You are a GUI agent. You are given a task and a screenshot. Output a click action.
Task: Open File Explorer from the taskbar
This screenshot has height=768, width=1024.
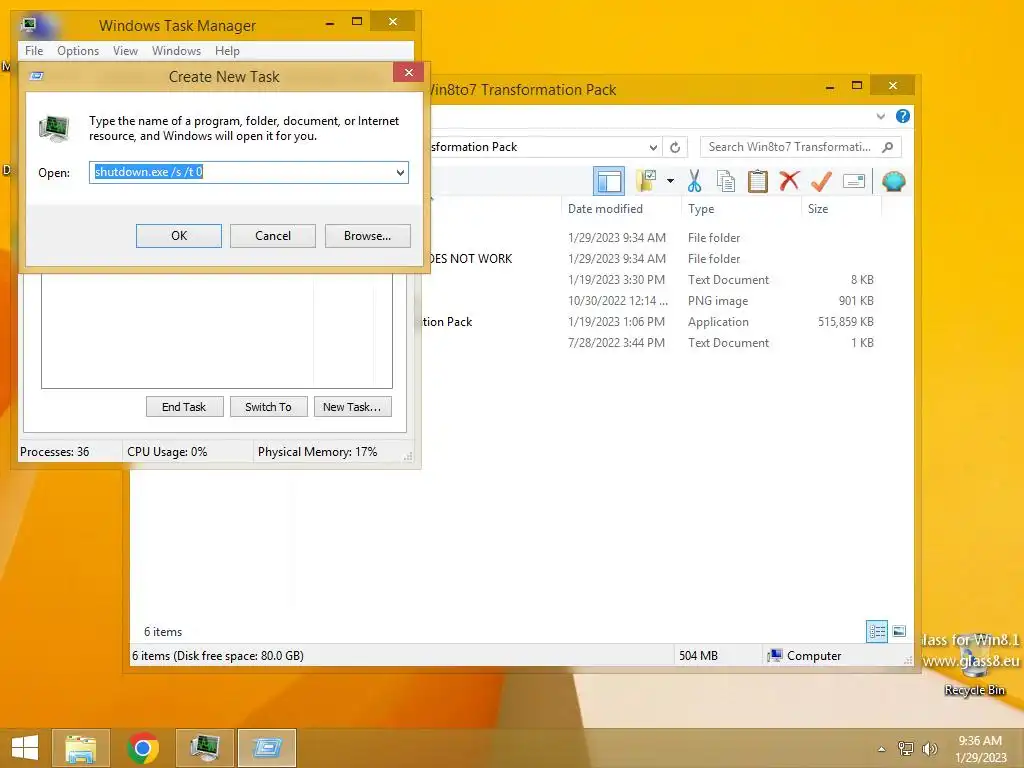[81, 748]
